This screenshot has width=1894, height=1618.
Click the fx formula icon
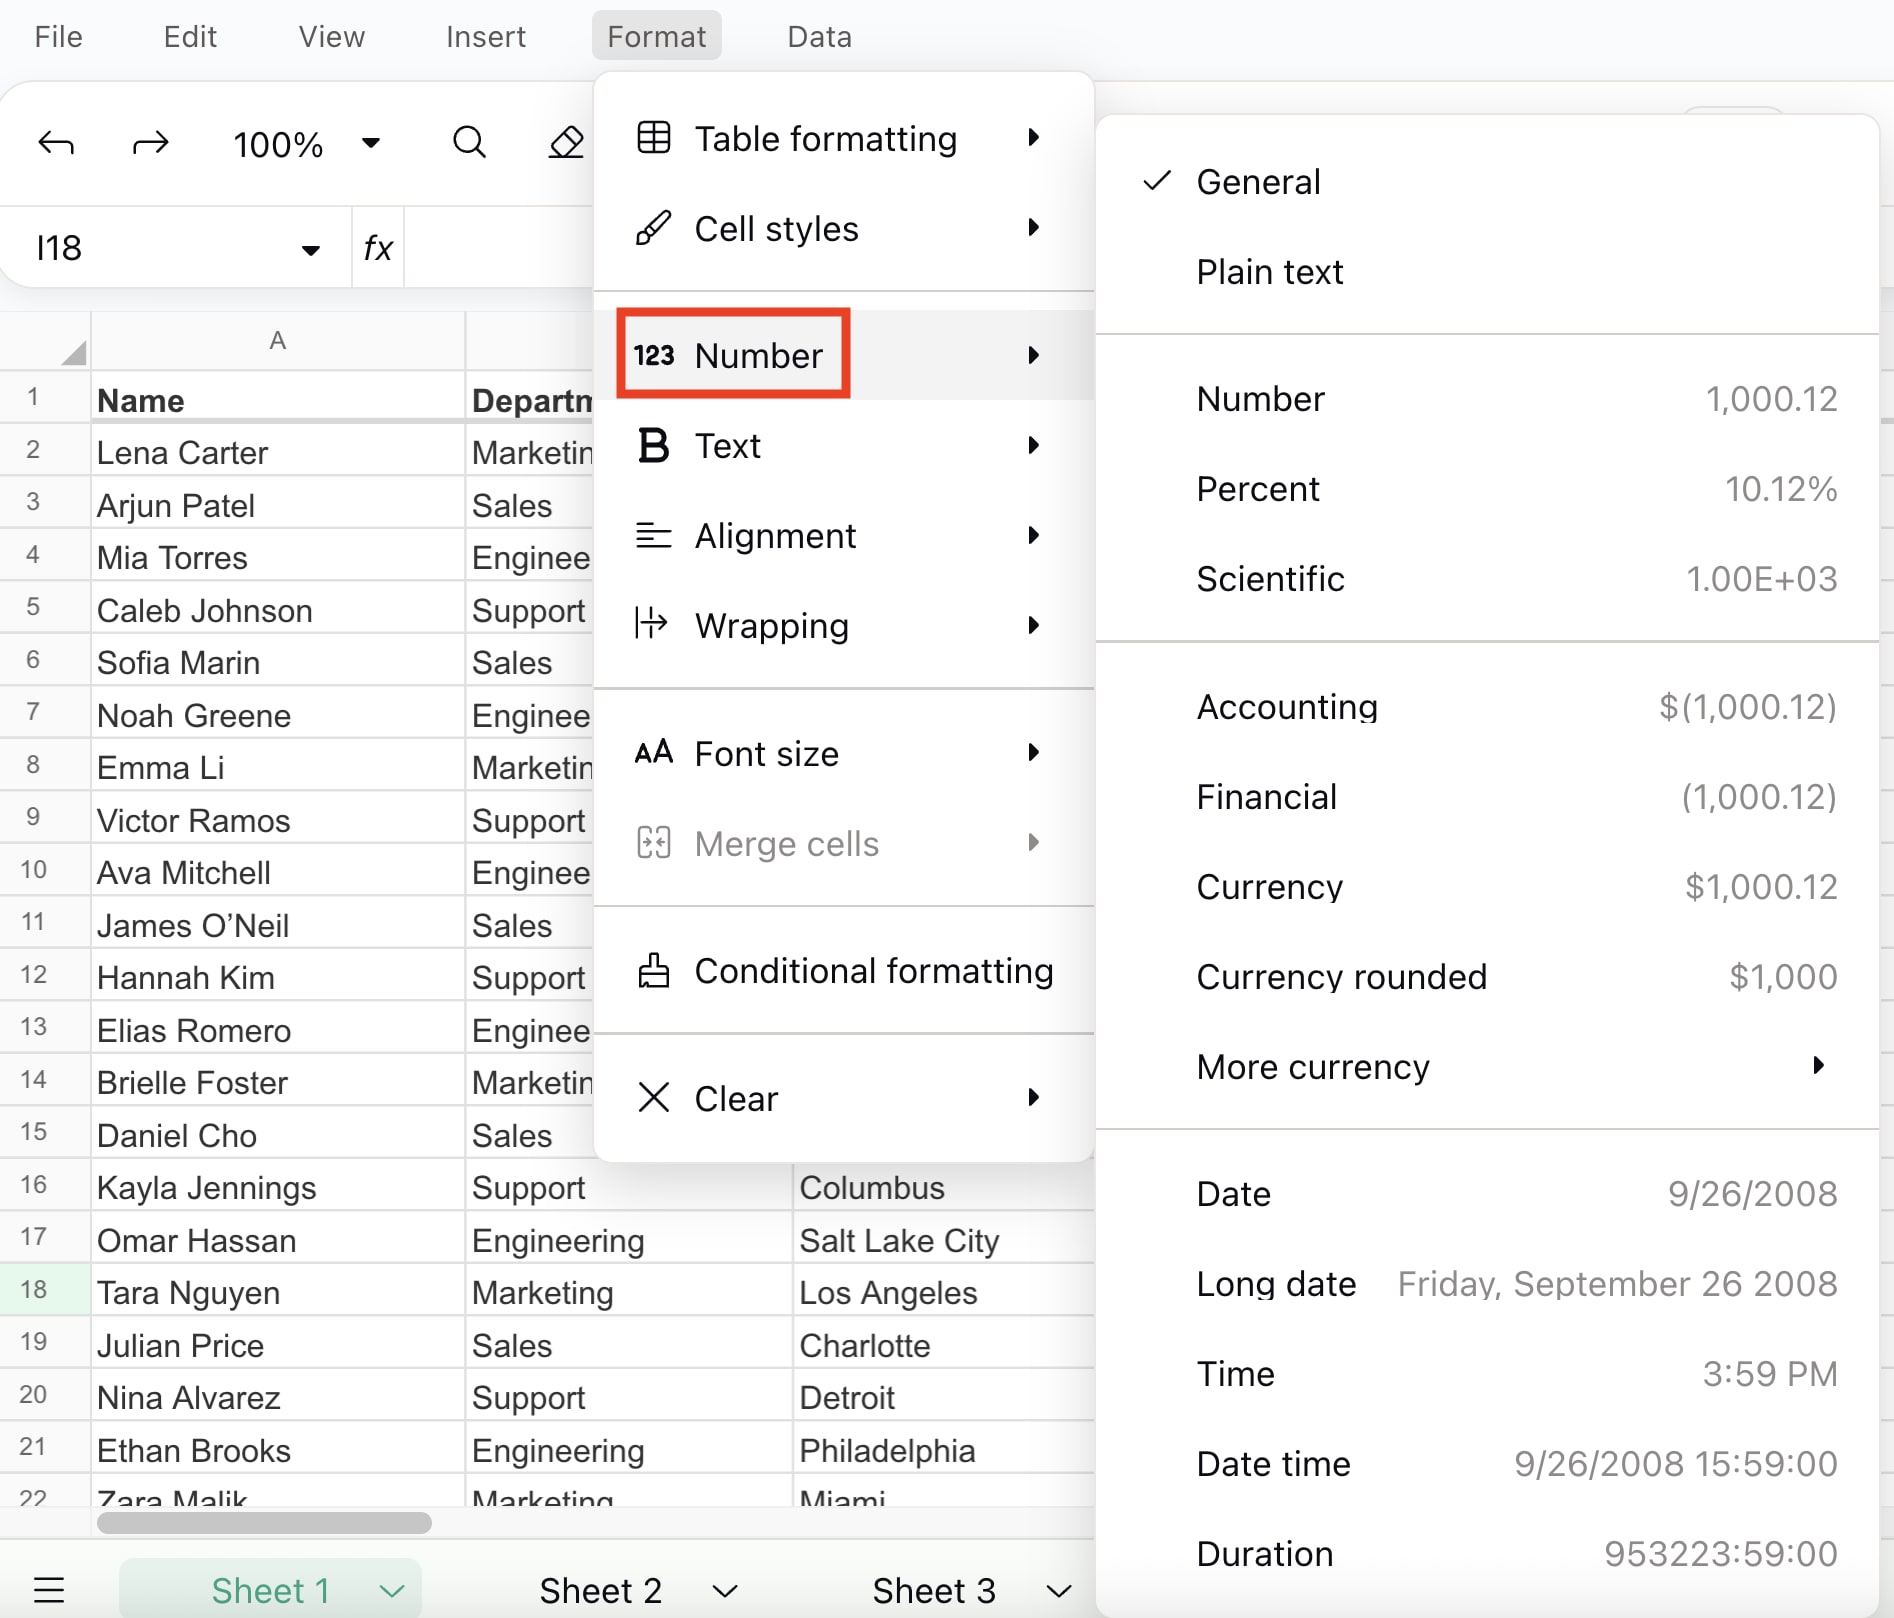pyautogui.click(x=377, y=248)
